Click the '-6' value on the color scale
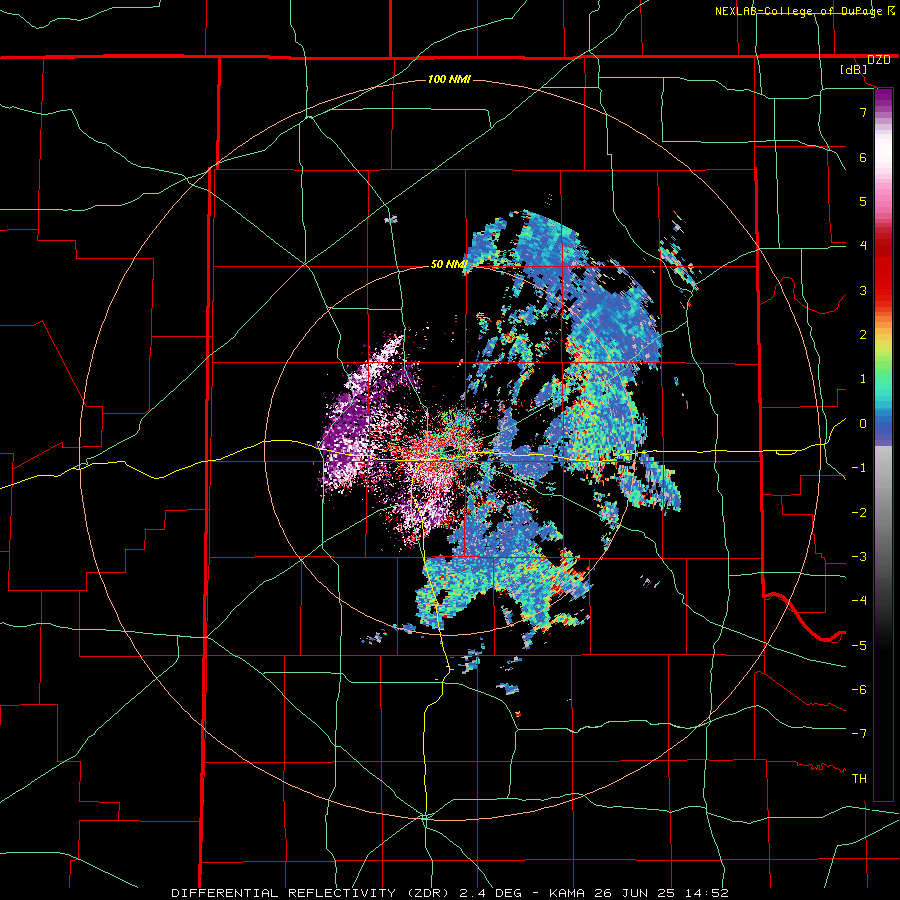 [x=859, y=690]
